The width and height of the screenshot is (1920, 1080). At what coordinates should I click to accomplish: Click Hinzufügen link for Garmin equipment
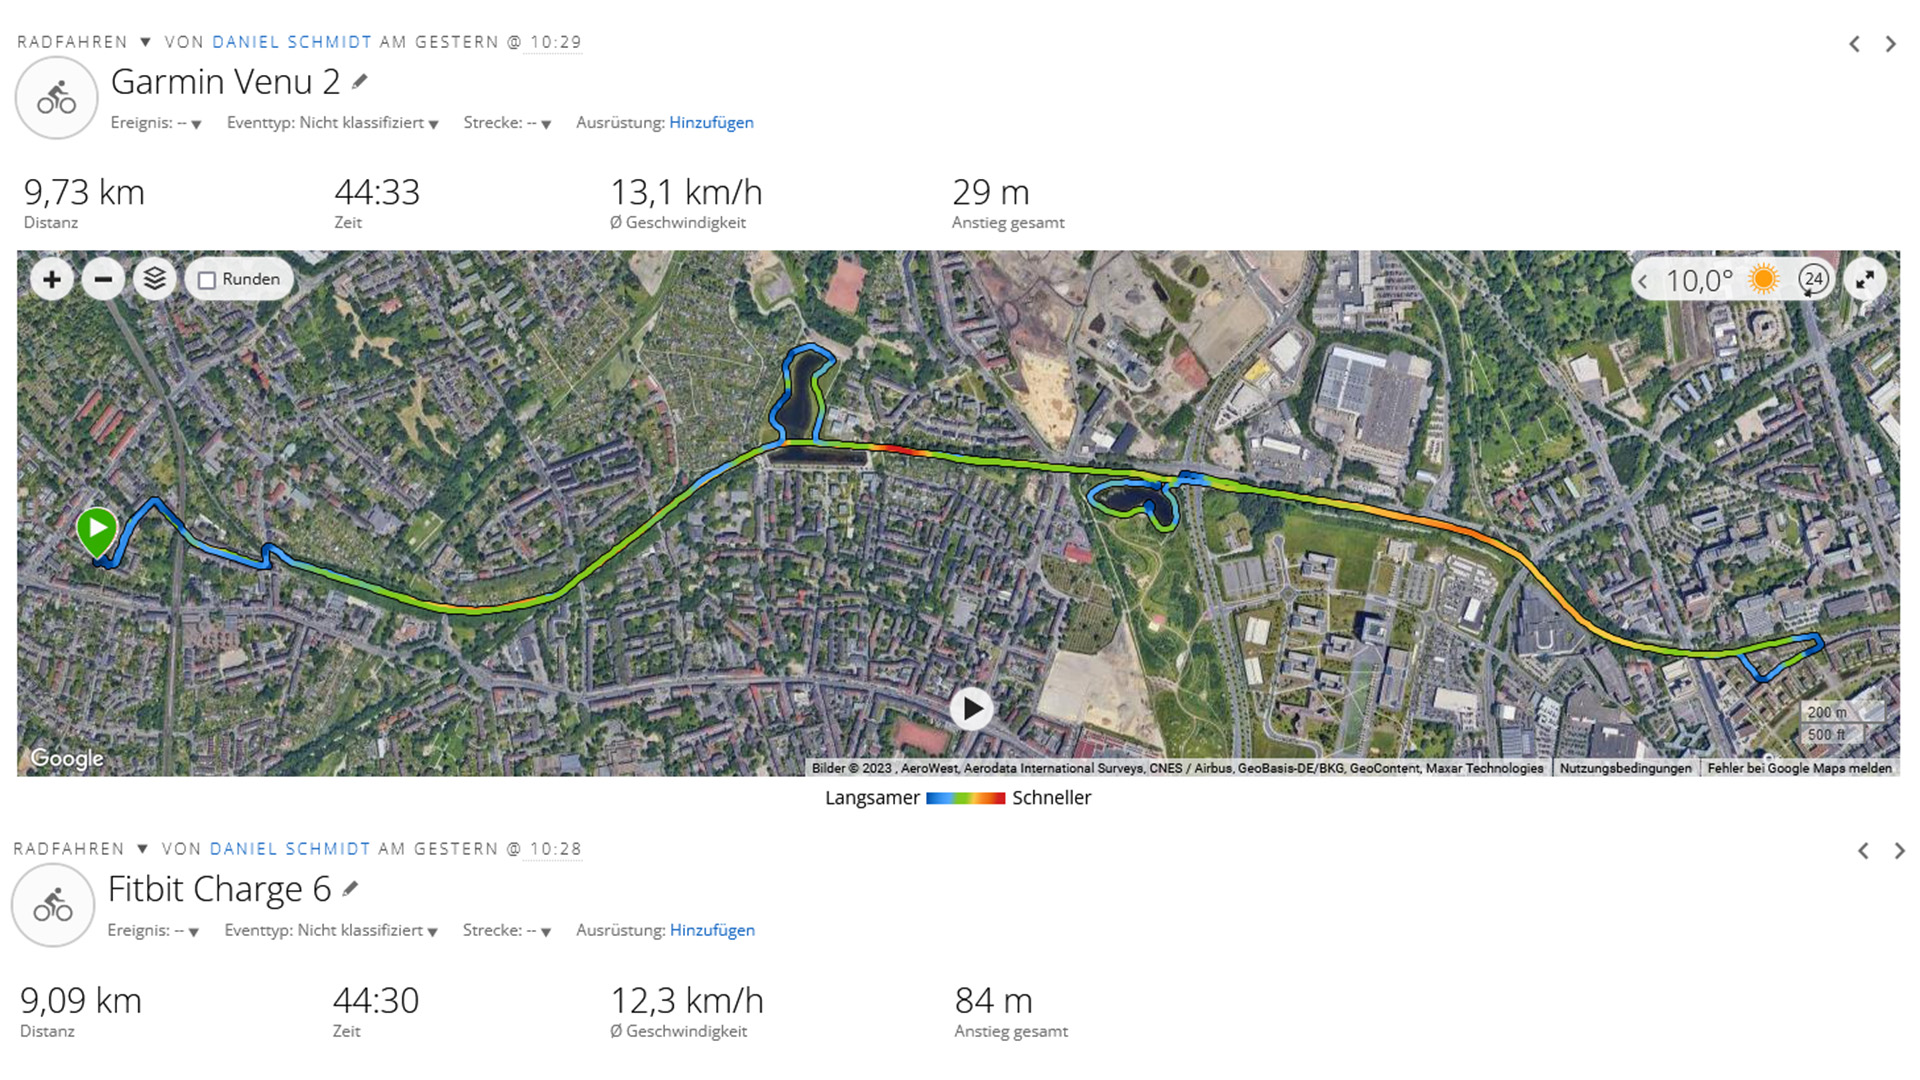click(x=711, y=123)
